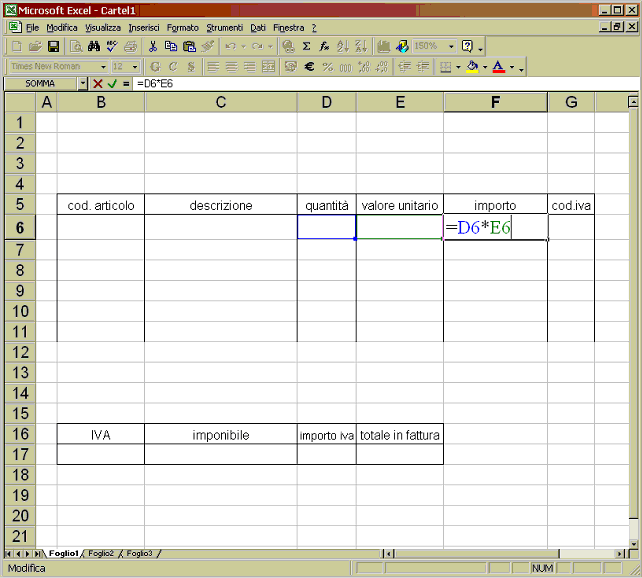The height and width of the screenshot is (578, 642).
Task: Expand the SOMMA function list dropdown
Action: 83,84
